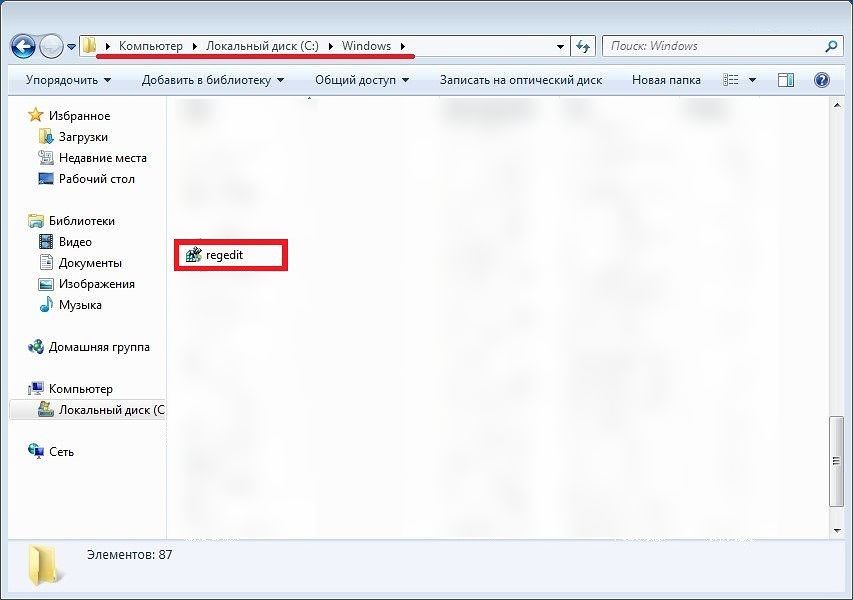Expand the arrow after Windows breadcrumb
This screenshot has height=600, width=853.
click(403, 46)
